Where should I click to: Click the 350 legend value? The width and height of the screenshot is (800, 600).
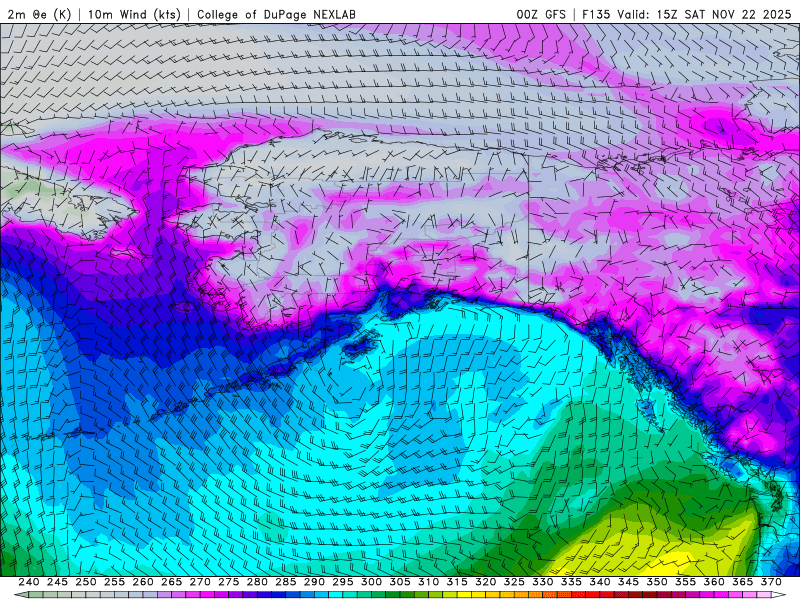[x=657, y=582]
